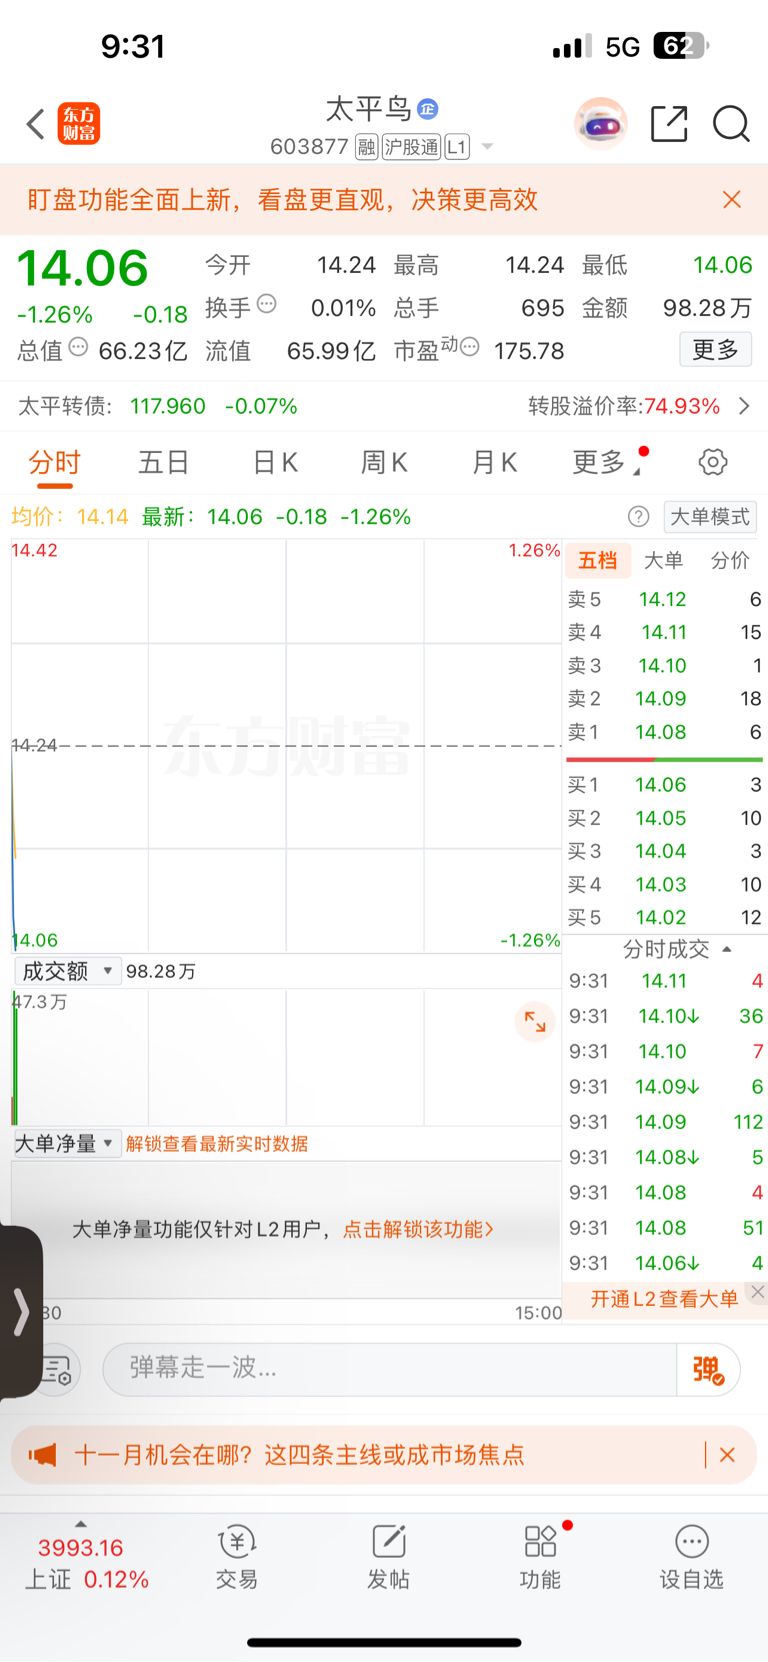
Task: Tap the 融 margin tag
Action: (x=366, y=147)
